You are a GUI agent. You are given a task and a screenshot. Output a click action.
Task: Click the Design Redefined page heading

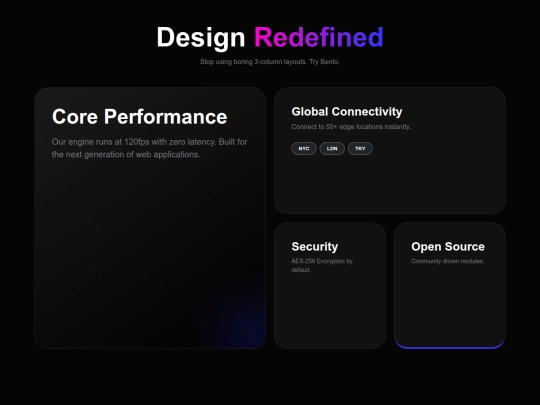coord(270,38)
